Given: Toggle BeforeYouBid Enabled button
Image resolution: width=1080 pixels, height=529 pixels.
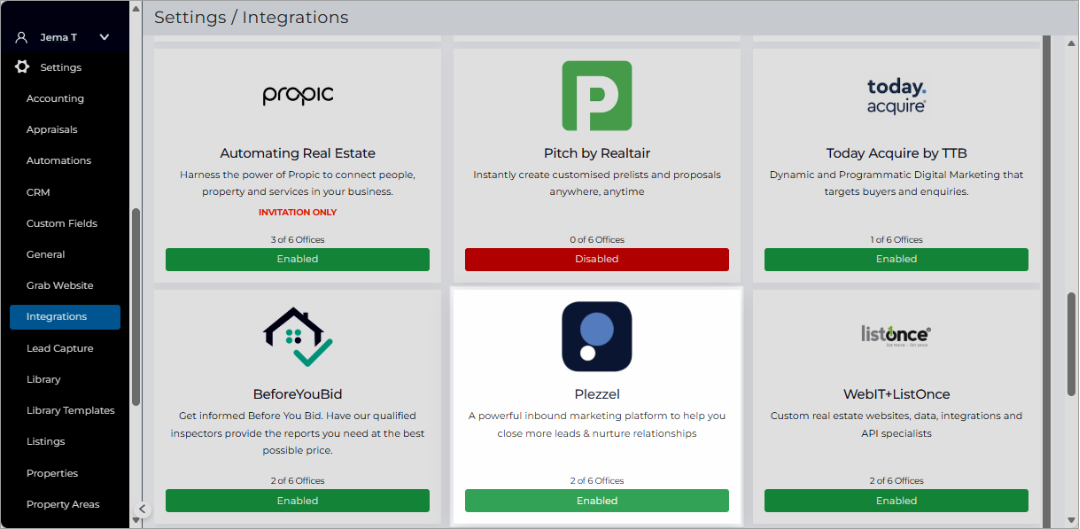Looking at the screenshot, I should 298,501.
